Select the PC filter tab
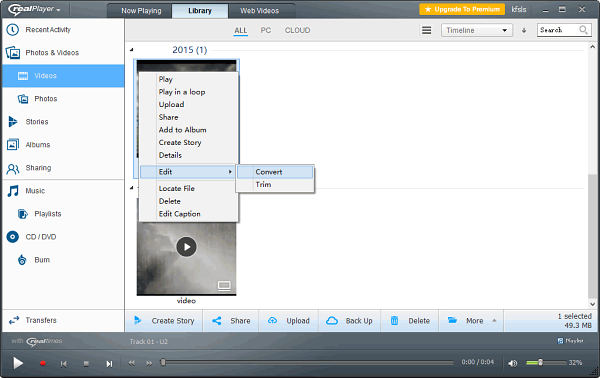 pos(266,30)
